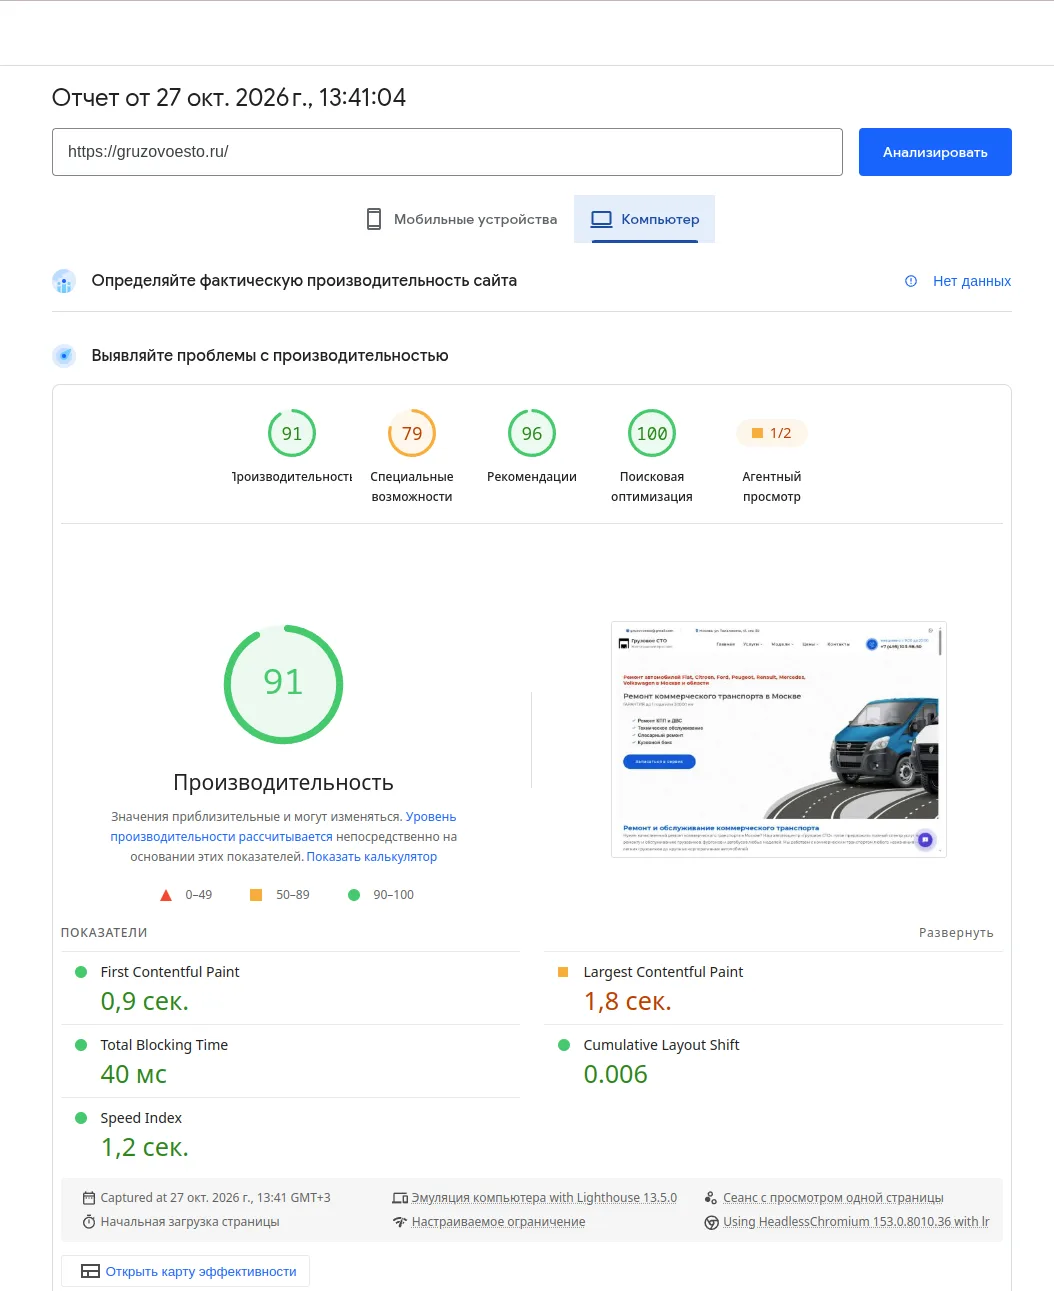
Task: Click the calendar icon beside Captured at
Action: tap(89, 1198)
